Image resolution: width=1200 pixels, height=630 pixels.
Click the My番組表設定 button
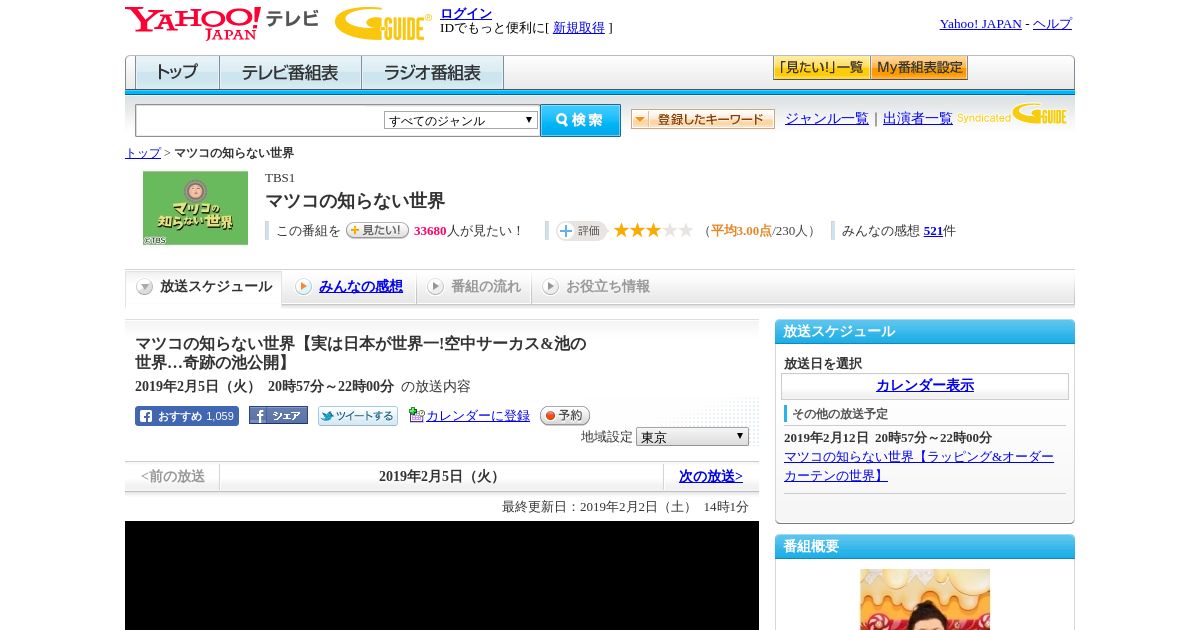(x=919, y=68)
